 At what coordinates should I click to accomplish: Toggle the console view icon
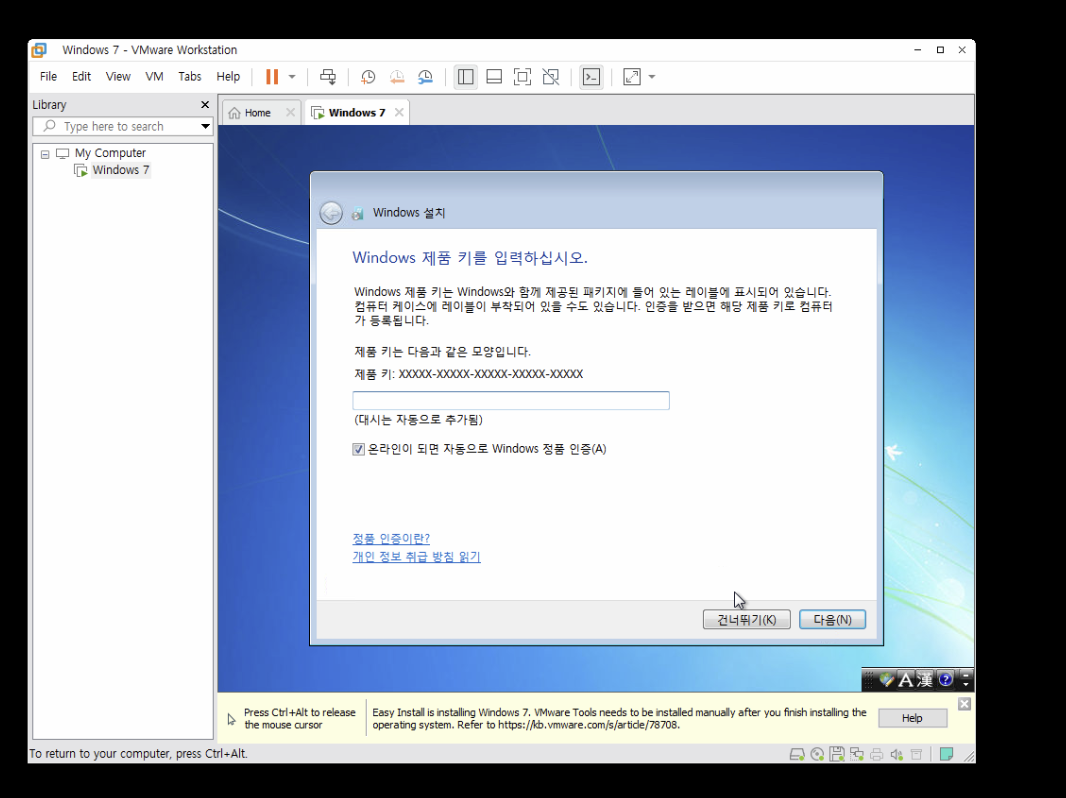(x=591, y=77)
